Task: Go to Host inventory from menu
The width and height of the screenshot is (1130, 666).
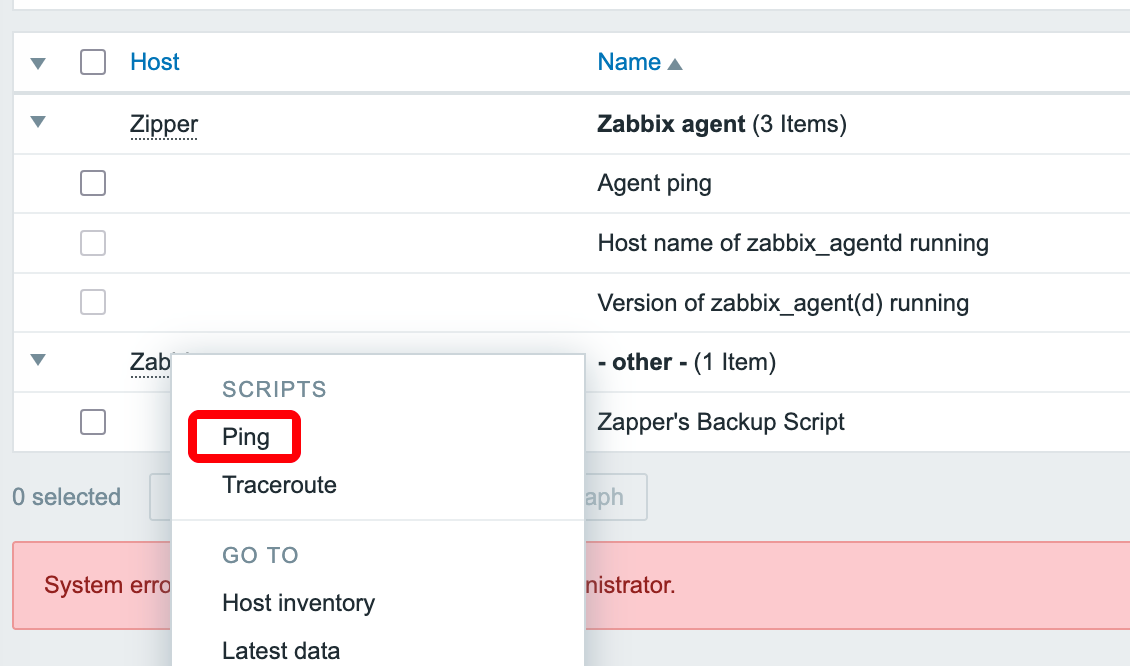Action: pos(298,603)
